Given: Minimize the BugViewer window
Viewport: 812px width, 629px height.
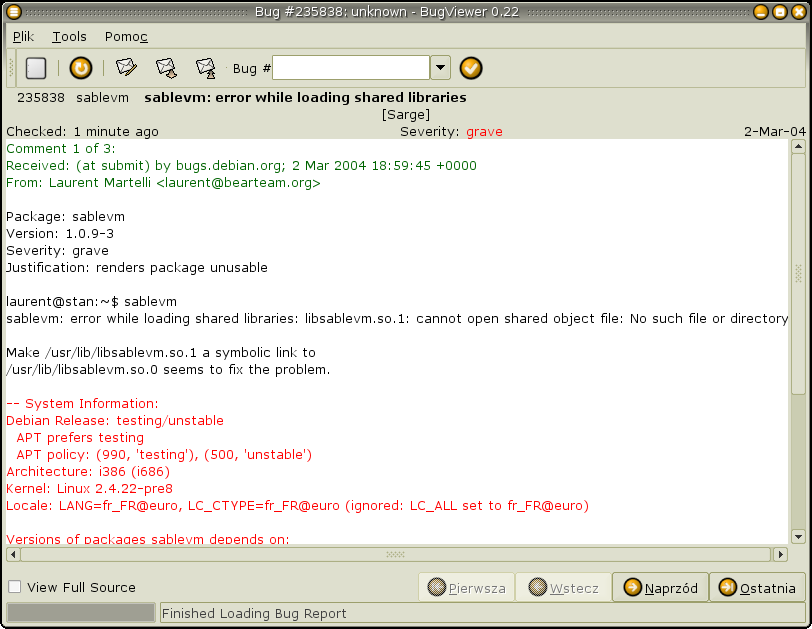Looking at the screenshot, I should pyautogui.click(x=761, y=11).
